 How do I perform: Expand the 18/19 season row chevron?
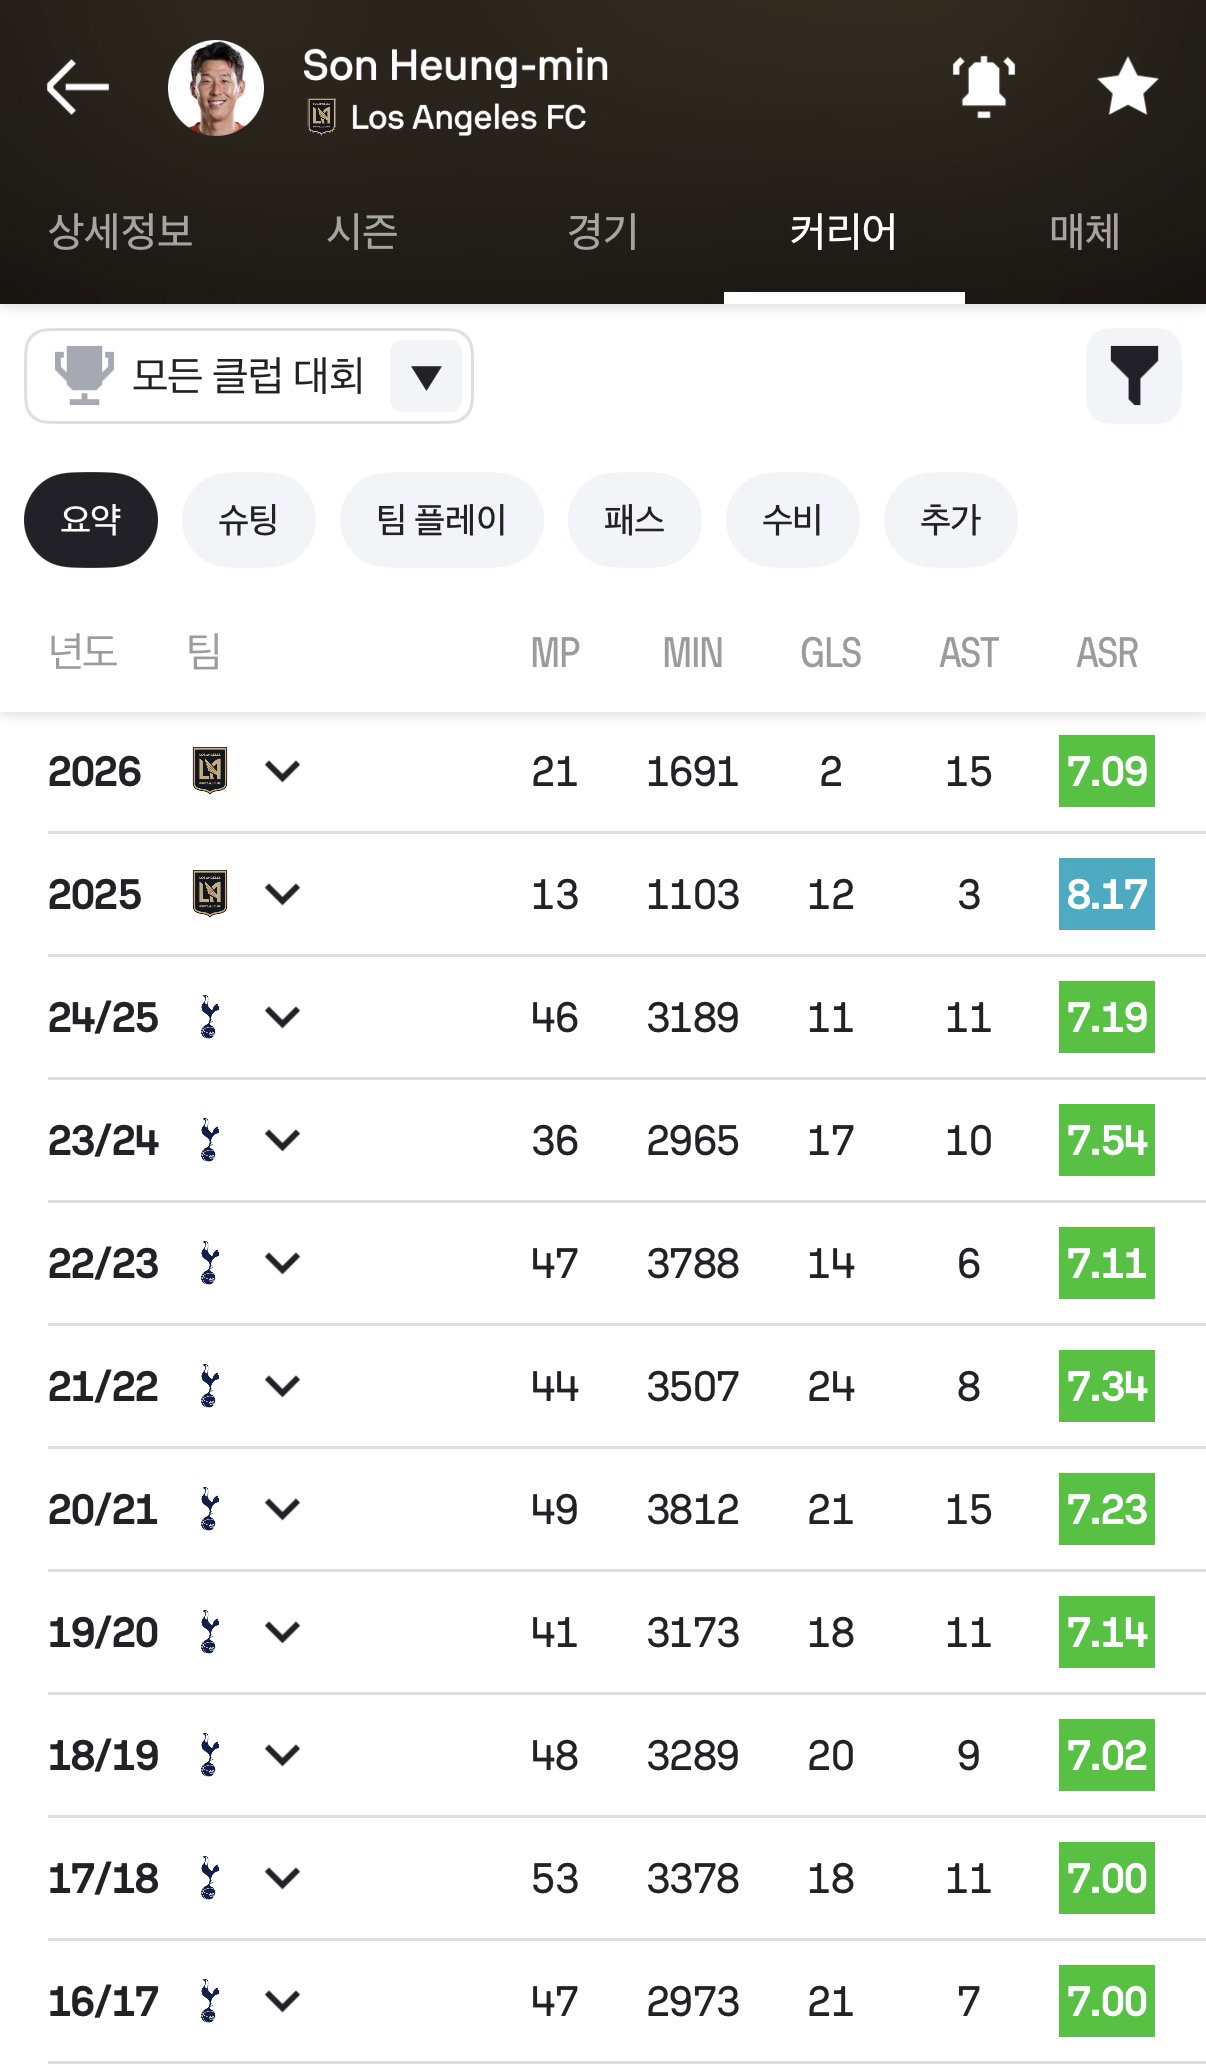283,1754
